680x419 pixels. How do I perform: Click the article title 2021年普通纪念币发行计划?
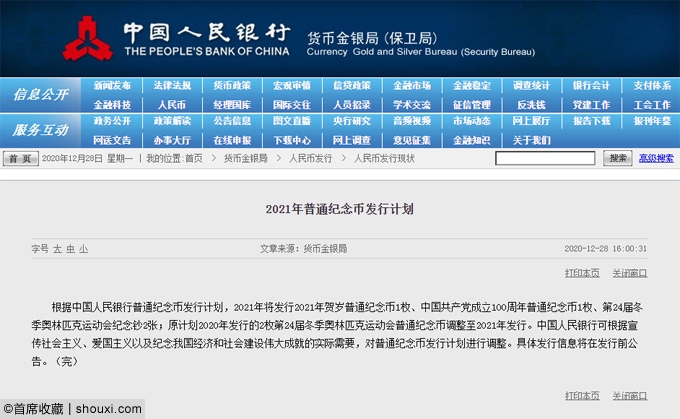coord(340,209)
